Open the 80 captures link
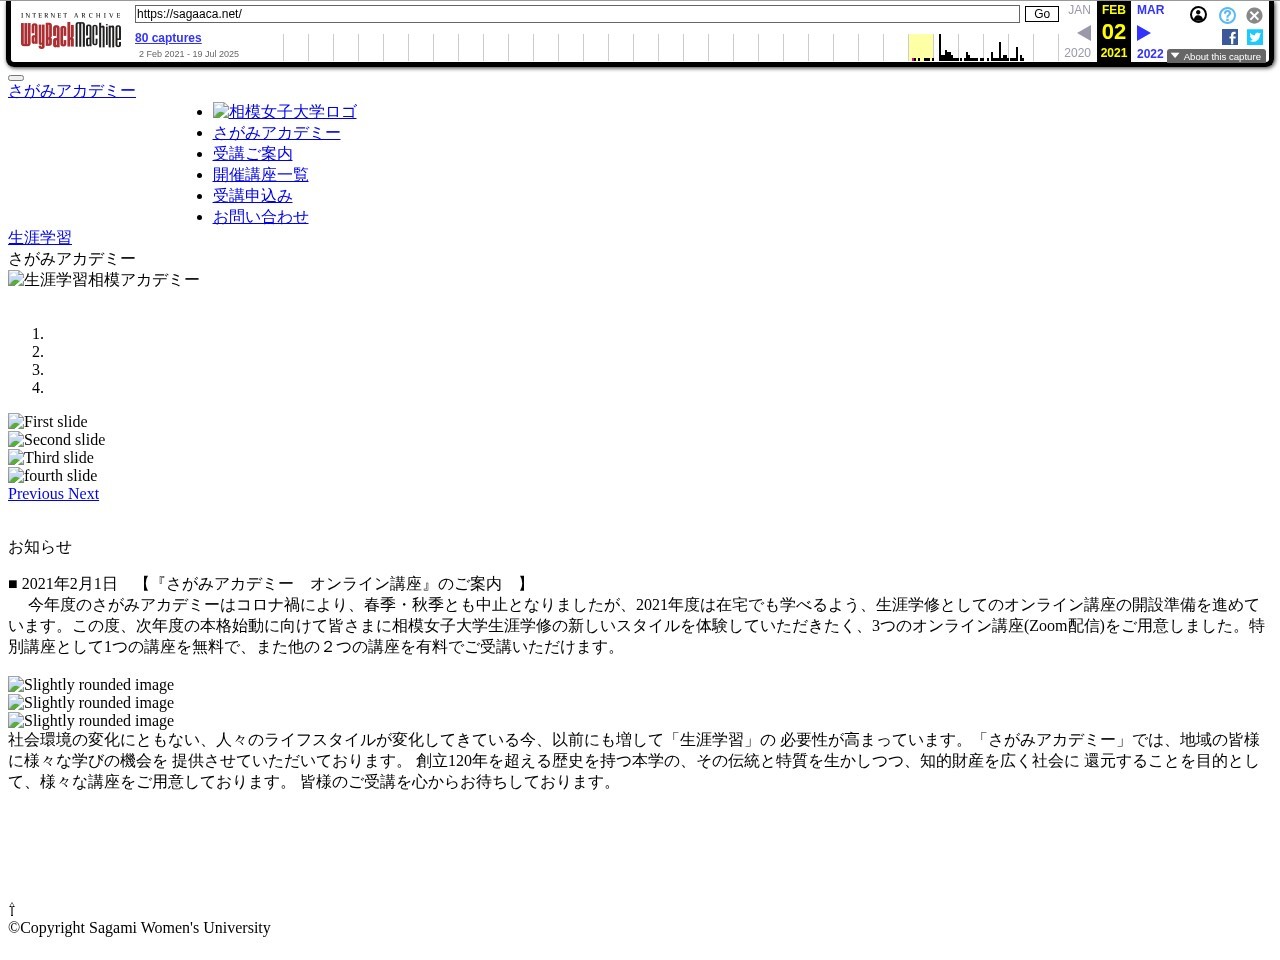 click(168, 38)
